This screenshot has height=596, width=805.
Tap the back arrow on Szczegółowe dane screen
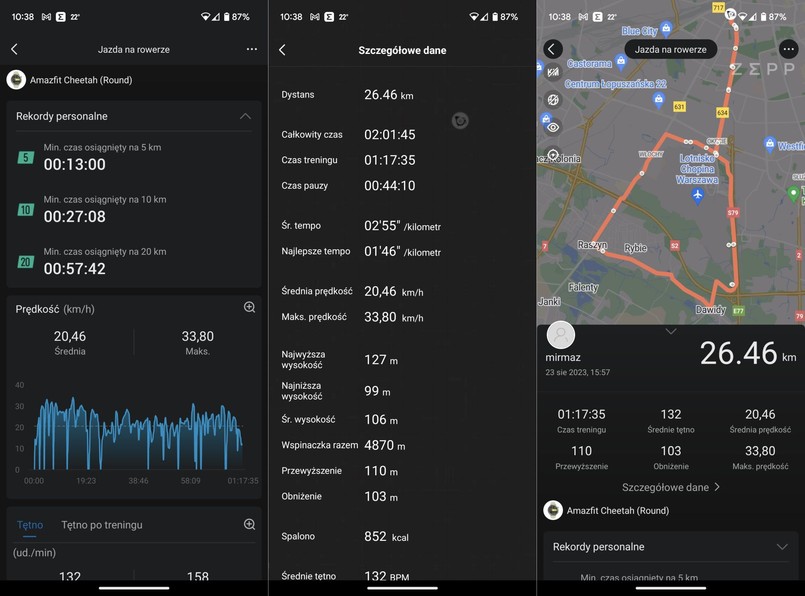(x=283, y=49)
